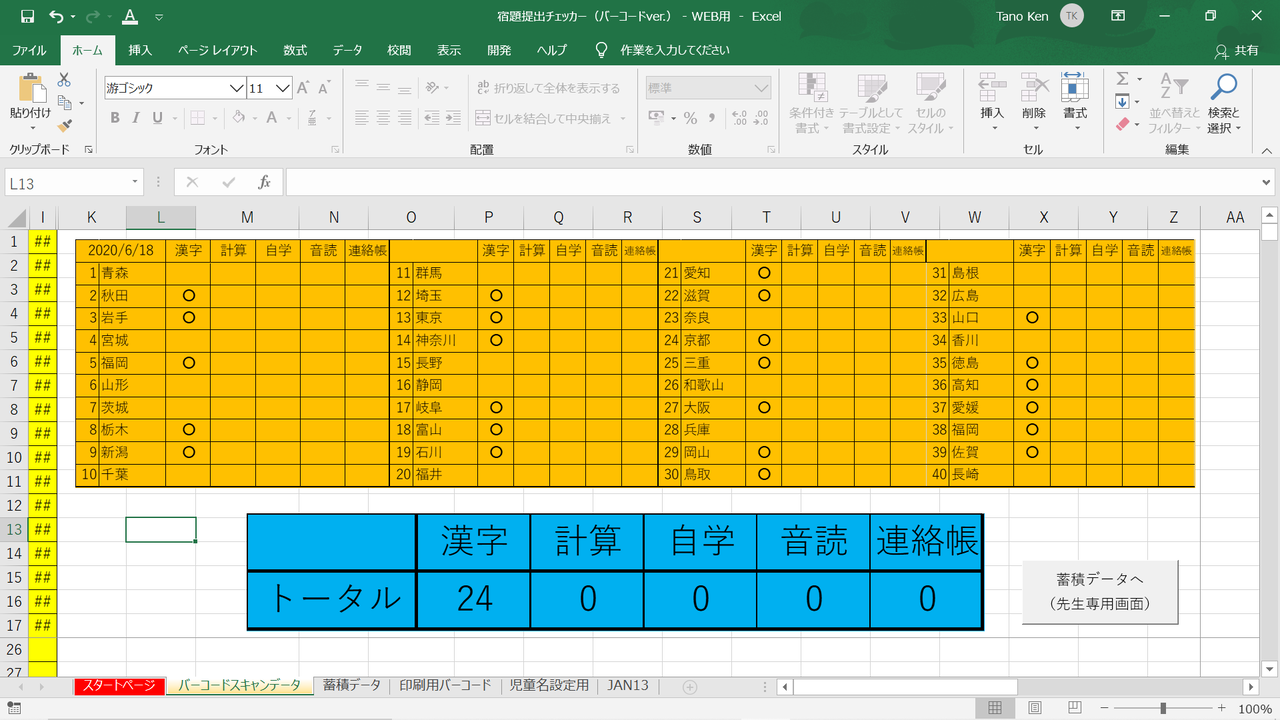The image size is (1280, 720).
Task: Click the Fill Color paint bucket
Action: [238, 118]
